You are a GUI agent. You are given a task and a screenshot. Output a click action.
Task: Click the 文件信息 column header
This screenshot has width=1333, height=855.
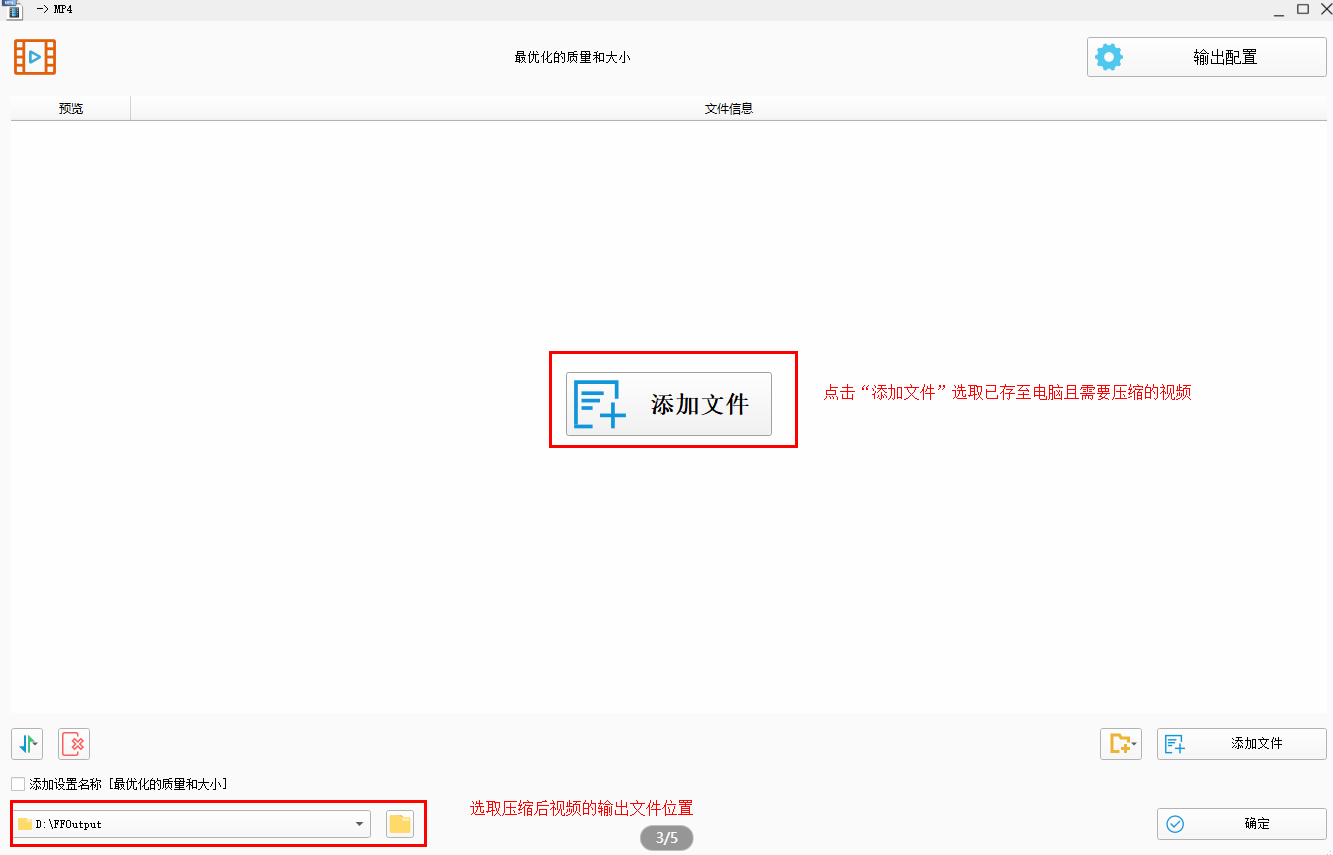click(x=728, y=108)
